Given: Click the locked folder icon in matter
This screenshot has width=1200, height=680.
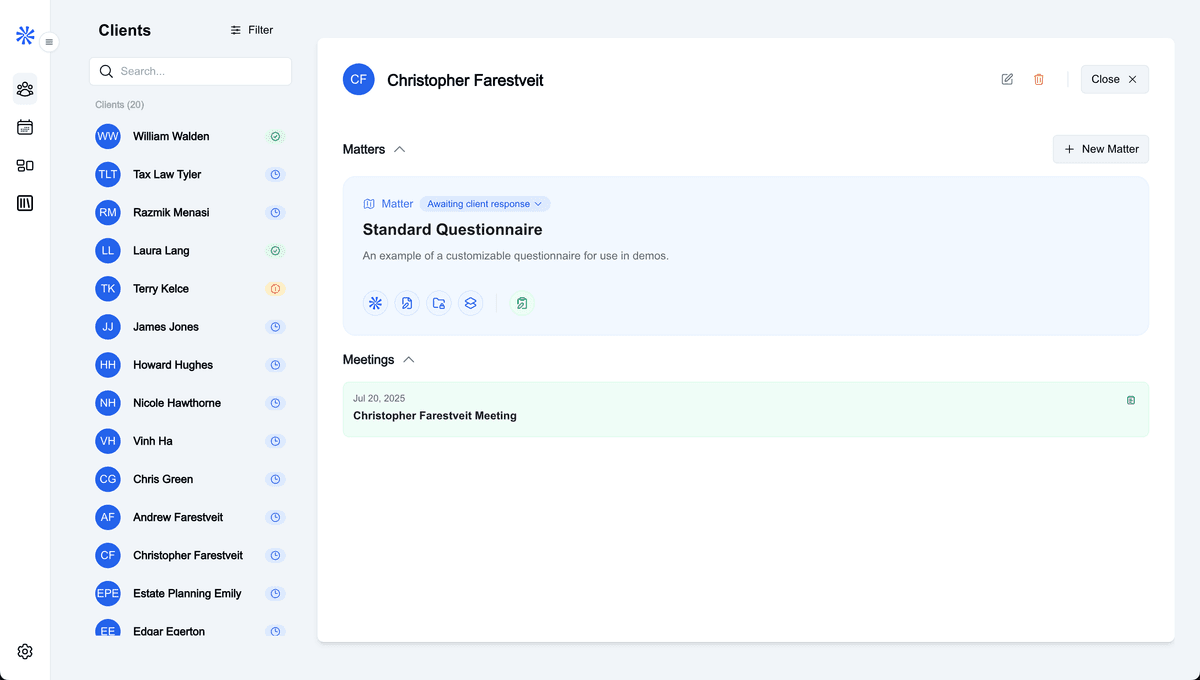Looking at the screenshot, I should coord(439,303).
